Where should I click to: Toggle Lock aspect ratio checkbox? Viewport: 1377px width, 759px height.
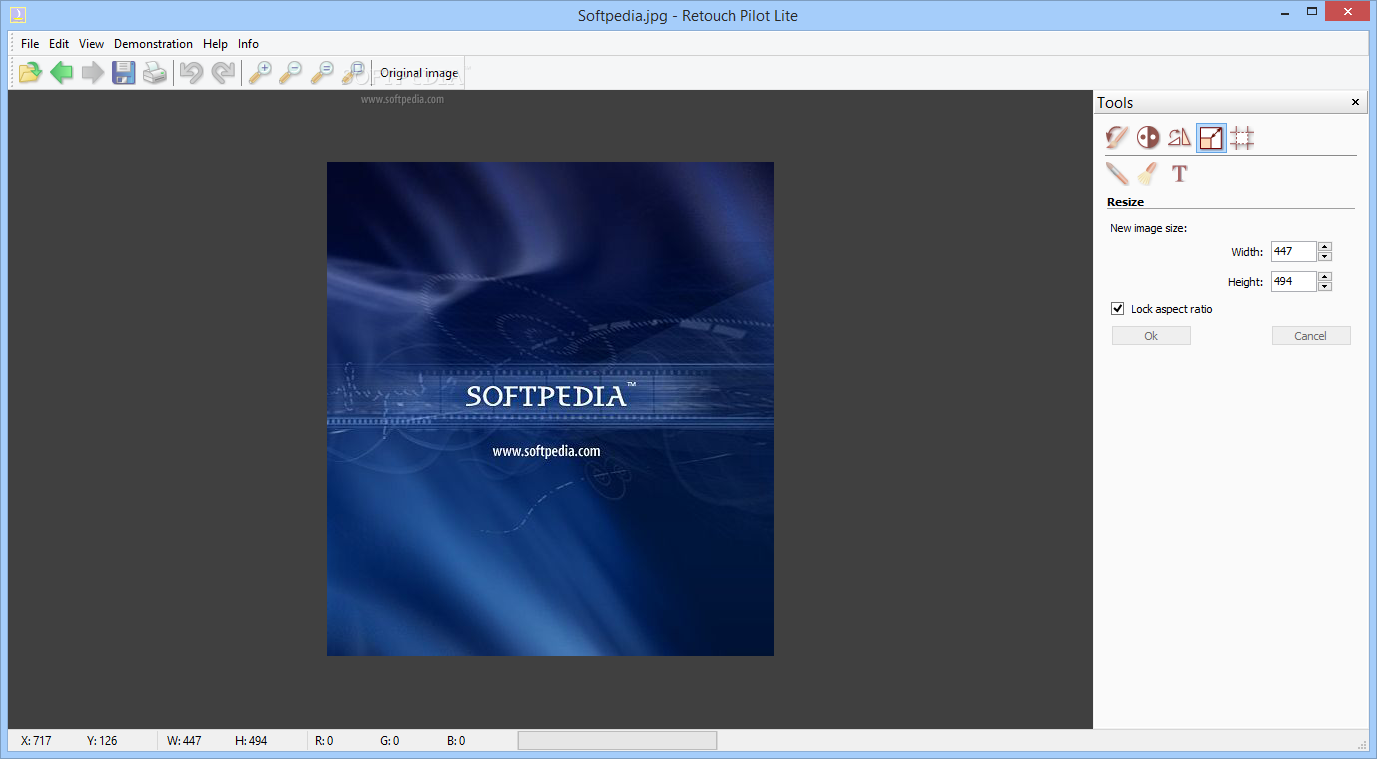click(1118, 309)
